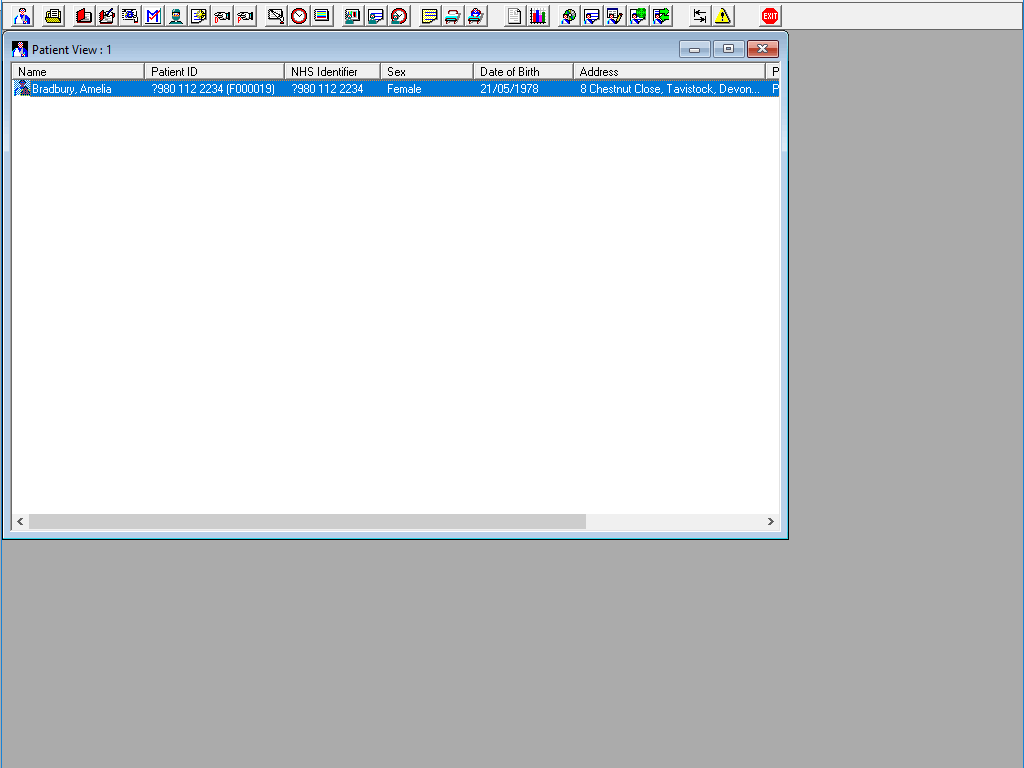Click the person with red clock icon

399,16
